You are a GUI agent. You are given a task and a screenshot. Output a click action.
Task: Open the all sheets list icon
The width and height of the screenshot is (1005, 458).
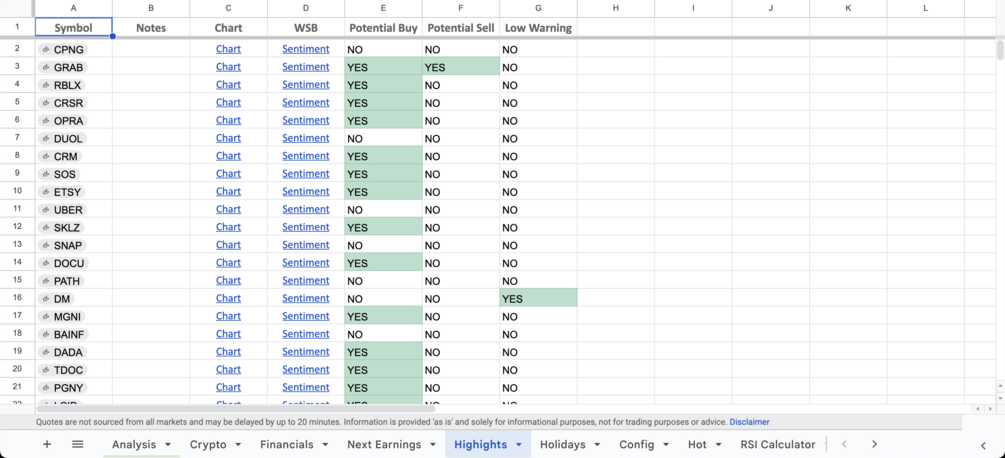78,444
